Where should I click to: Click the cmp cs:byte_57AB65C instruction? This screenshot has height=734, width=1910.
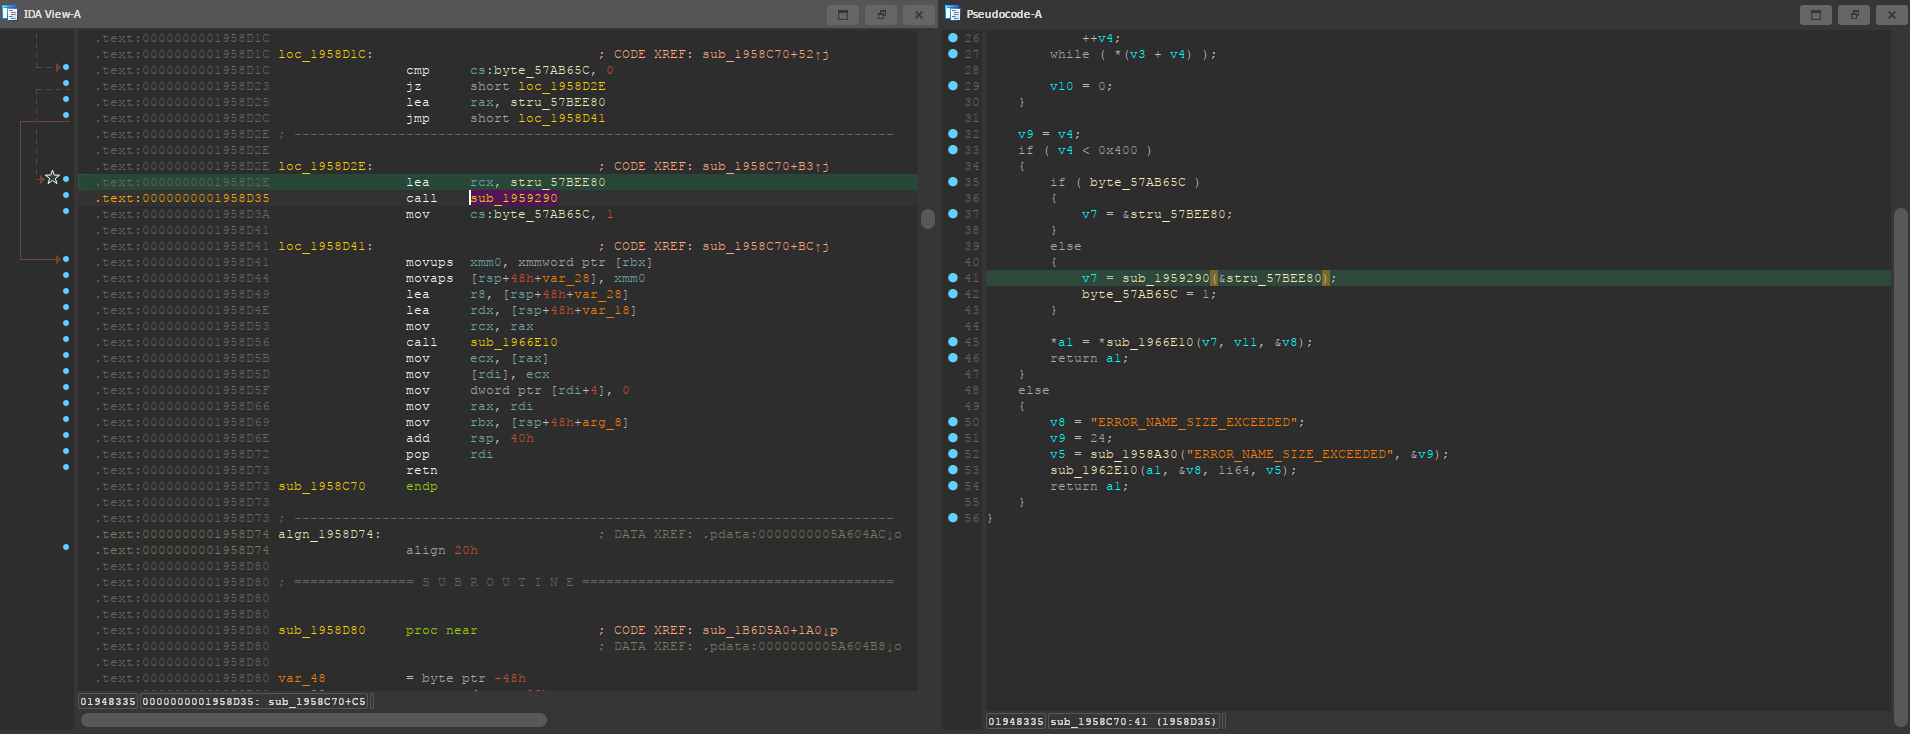[x=510, y=70]
